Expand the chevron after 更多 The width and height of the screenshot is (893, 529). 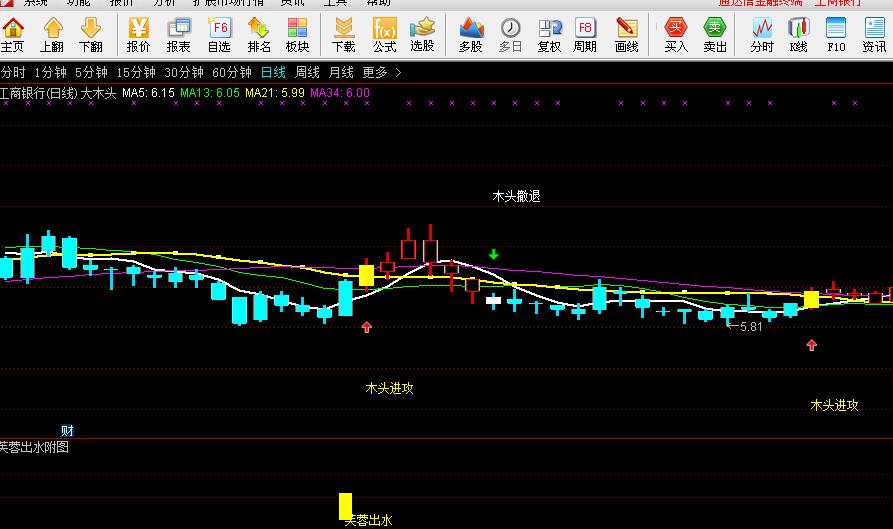pyautogui.click(x=398, y=73)
